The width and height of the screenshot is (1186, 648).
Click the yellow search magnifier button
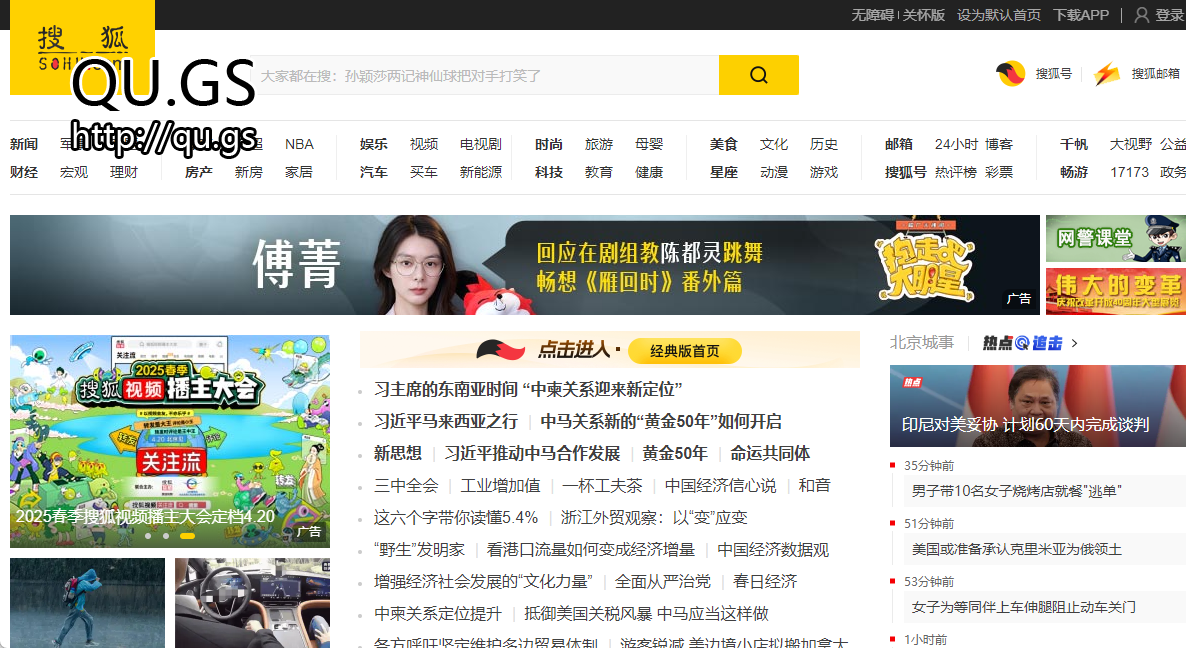pyautogui.click(x=759, y=75)
